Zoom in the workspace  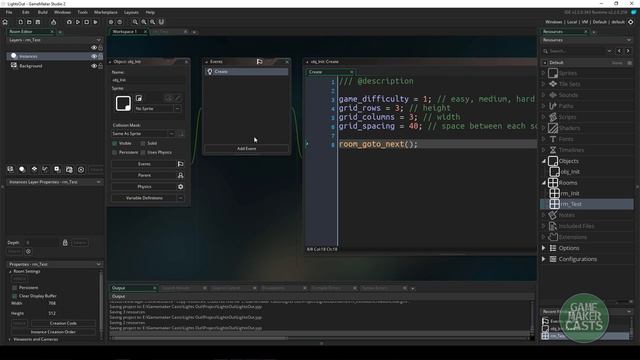pyautogui.click(x=144, y=22)
